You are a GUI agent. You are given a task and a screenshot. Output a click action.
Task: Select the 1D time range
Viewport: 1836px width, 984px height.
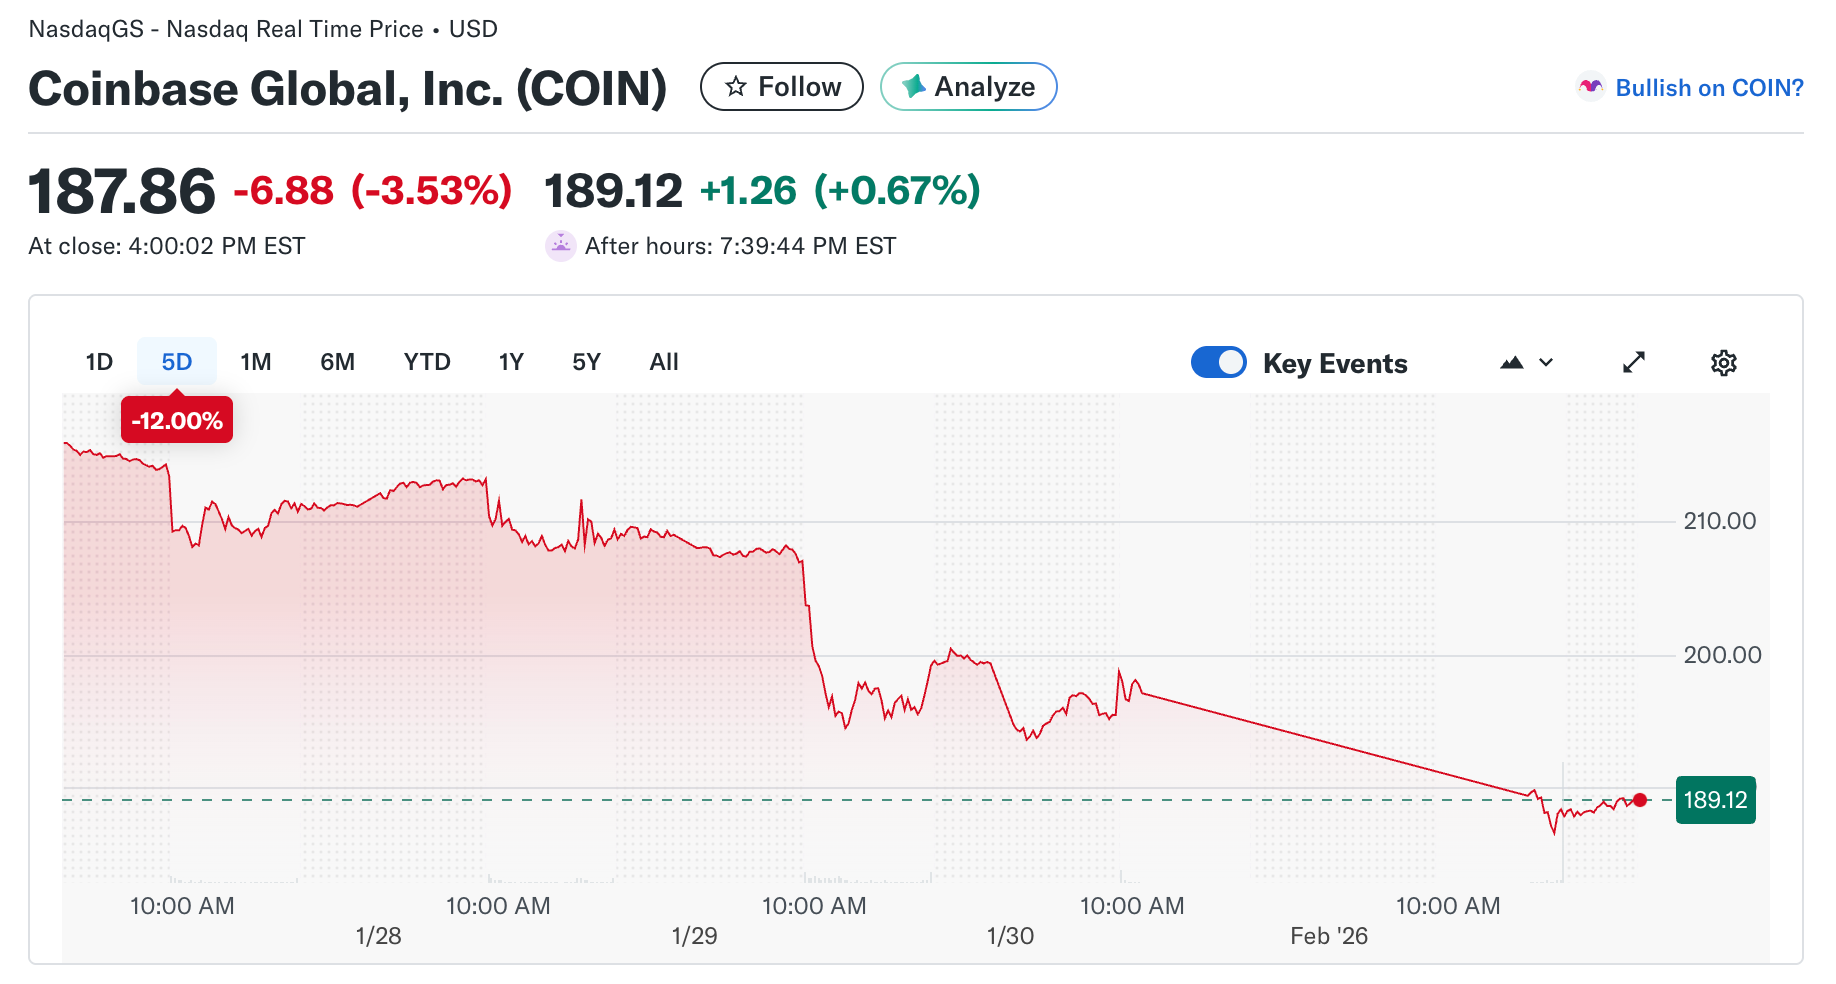point(99,362)
